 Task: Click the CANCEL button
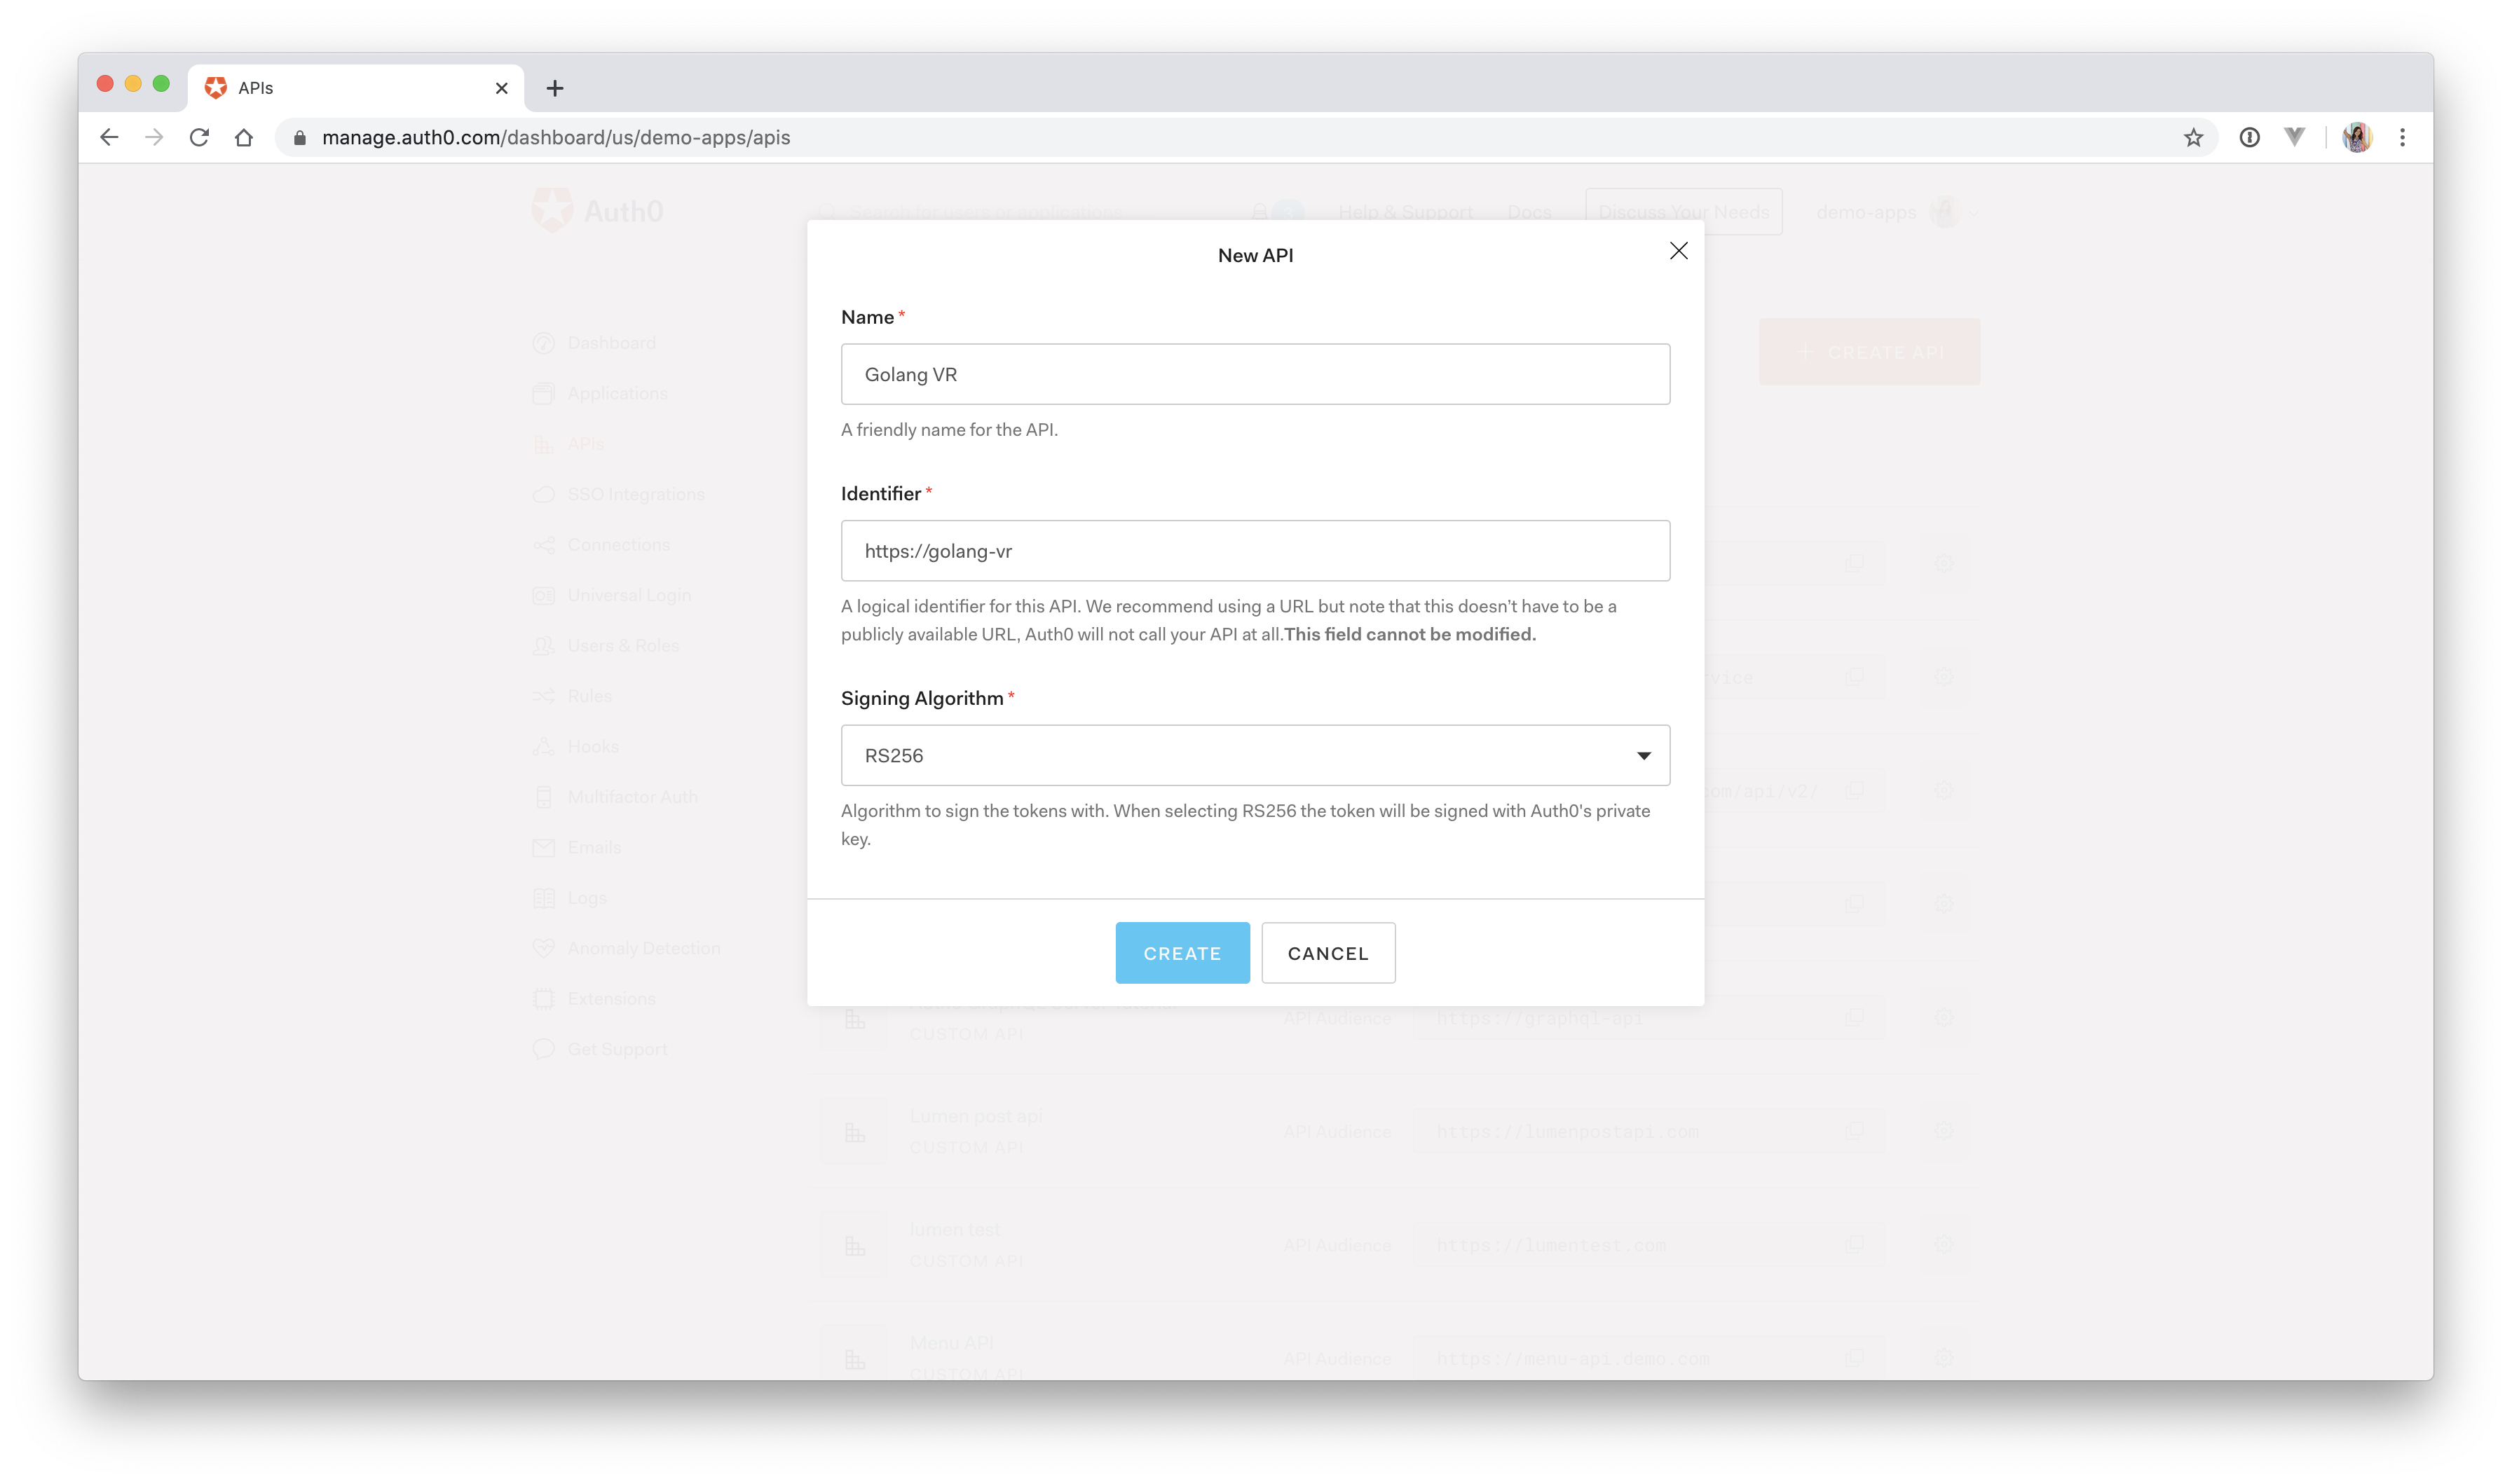point(1327,953)
